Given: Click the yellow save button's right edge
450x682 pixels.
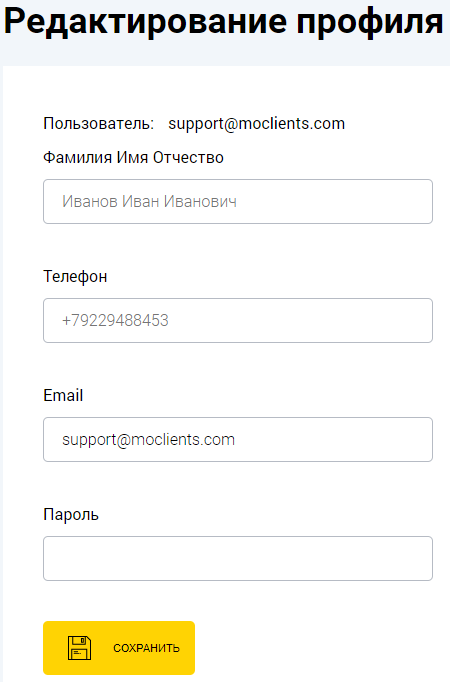Looking at the screenshot, I should (191, 648).
